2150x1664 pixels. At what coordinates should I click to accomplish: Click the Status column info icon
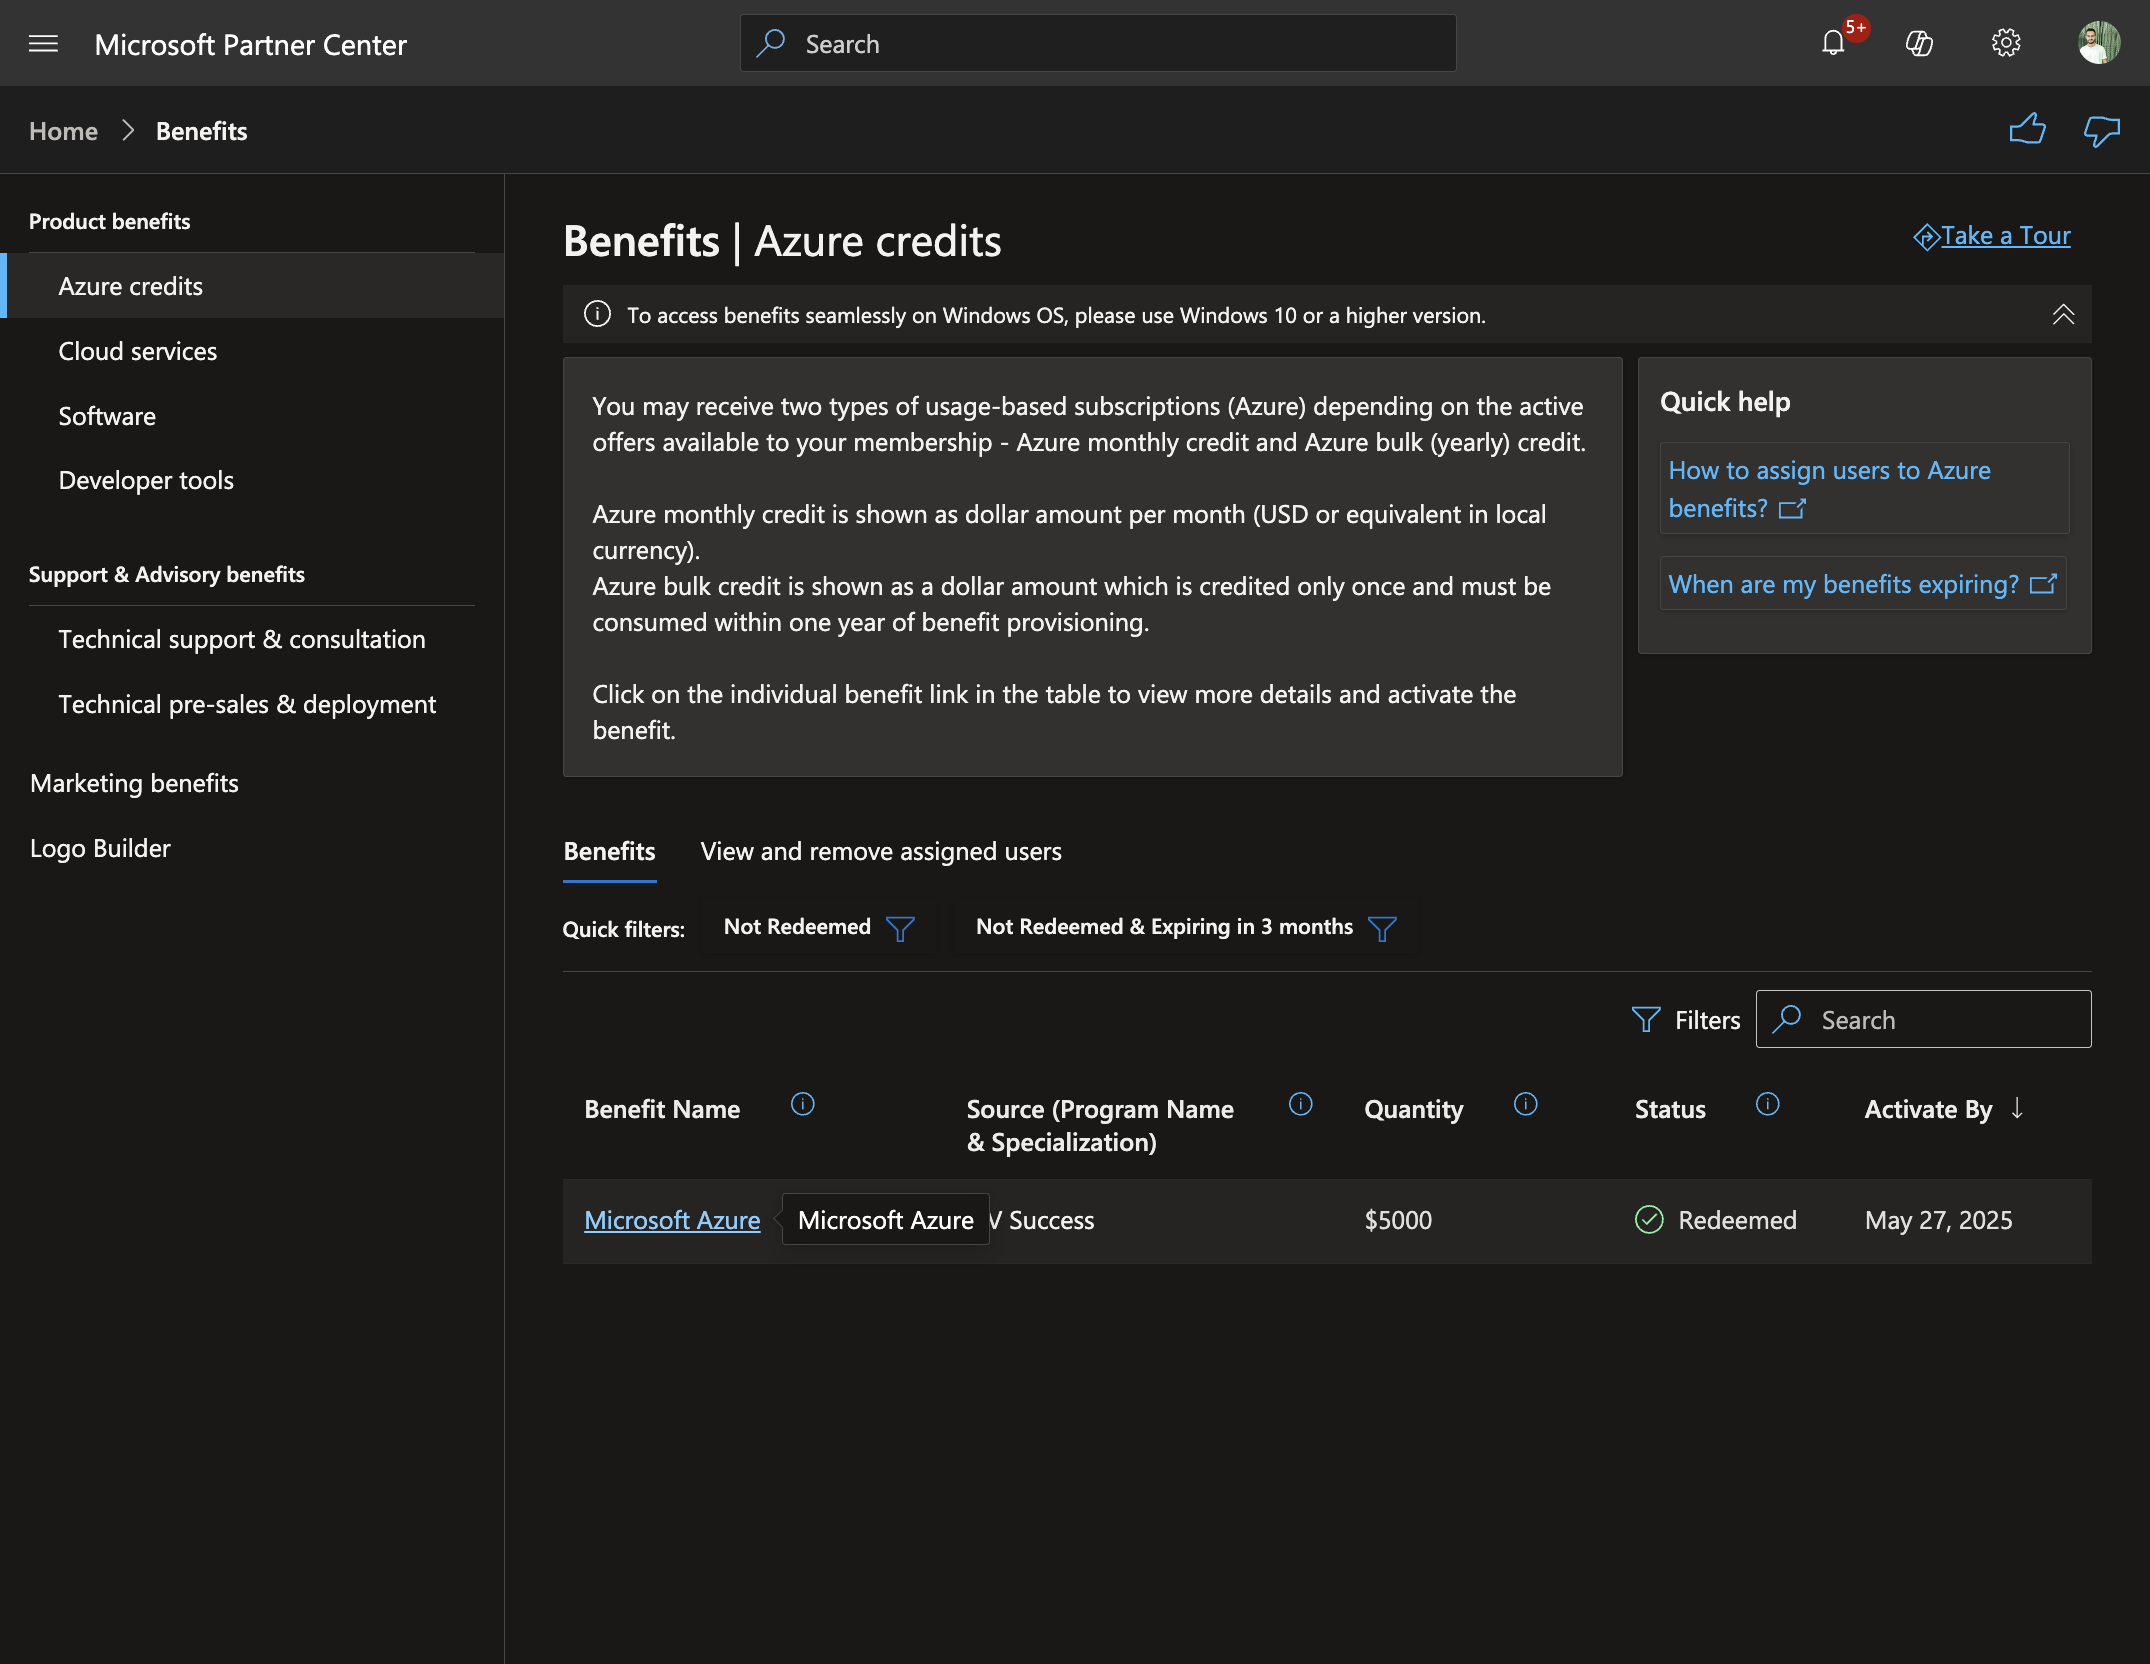coord(1768,1104)
